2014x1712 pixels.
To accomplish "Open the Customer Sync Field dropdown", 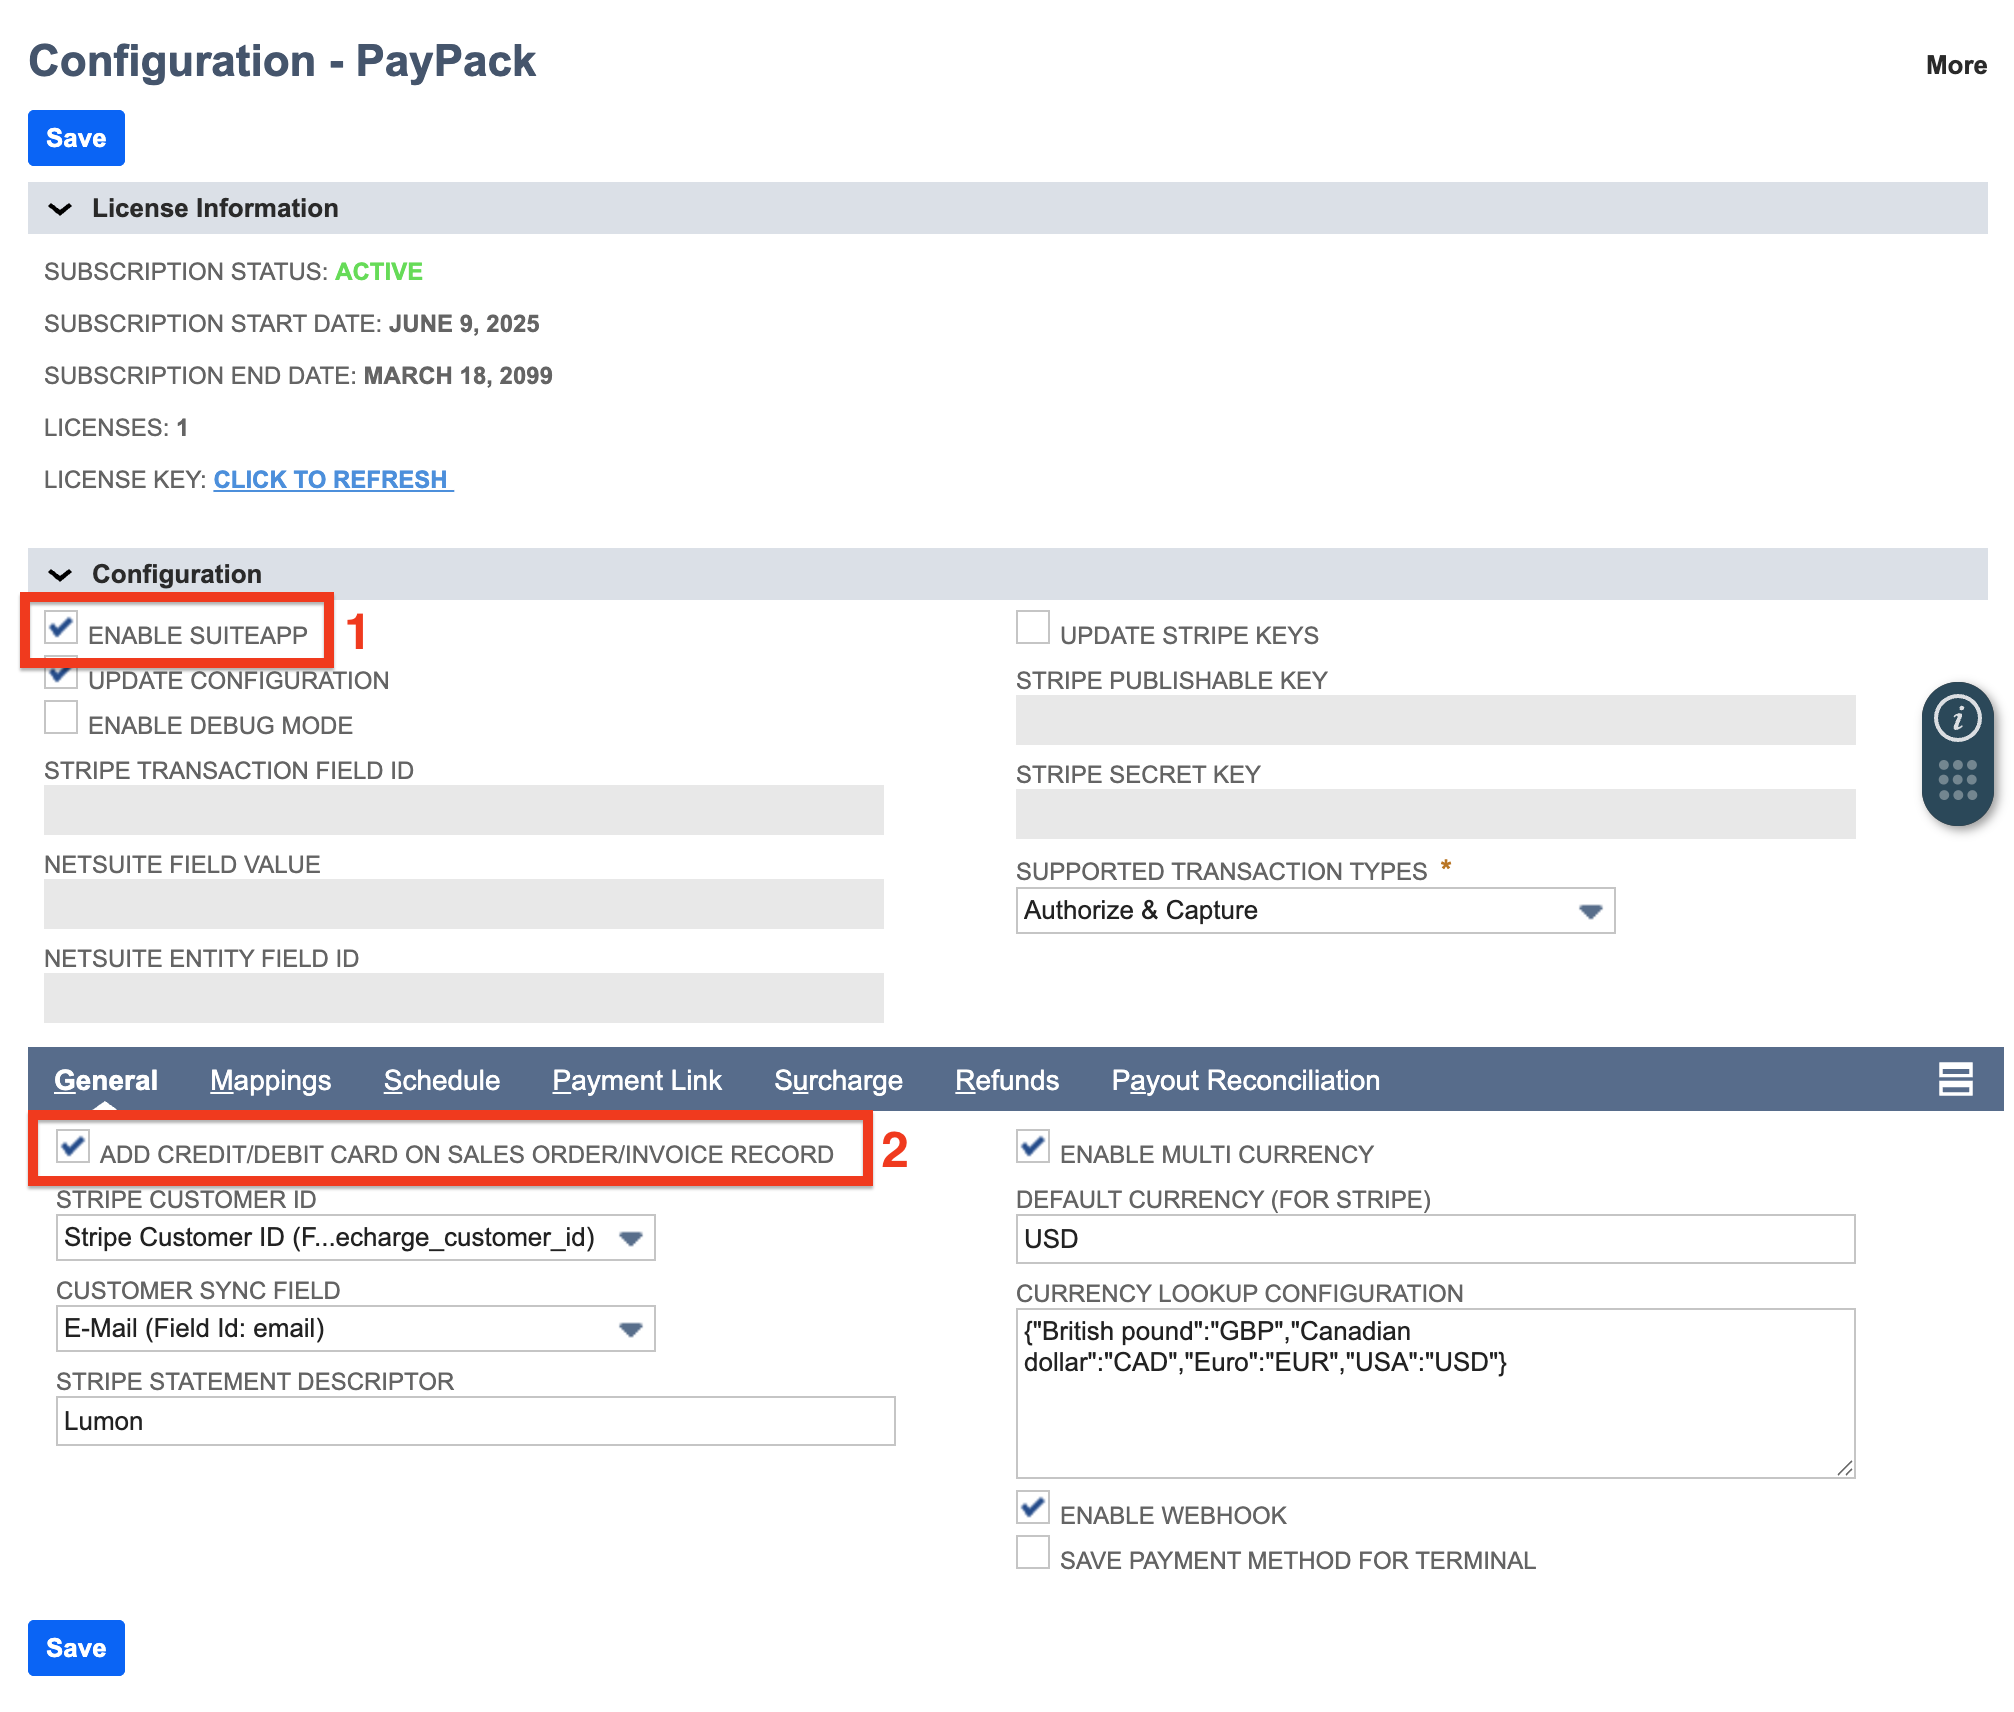I will click(x=355, y=1329).
